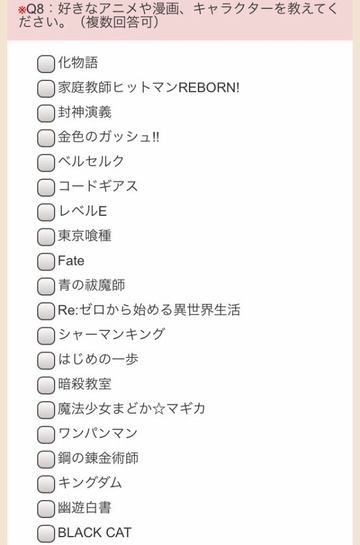The width and height of the screenshot is (360, 545).
Task: Tick the キングダム checkbox
Action: point(46,484)
